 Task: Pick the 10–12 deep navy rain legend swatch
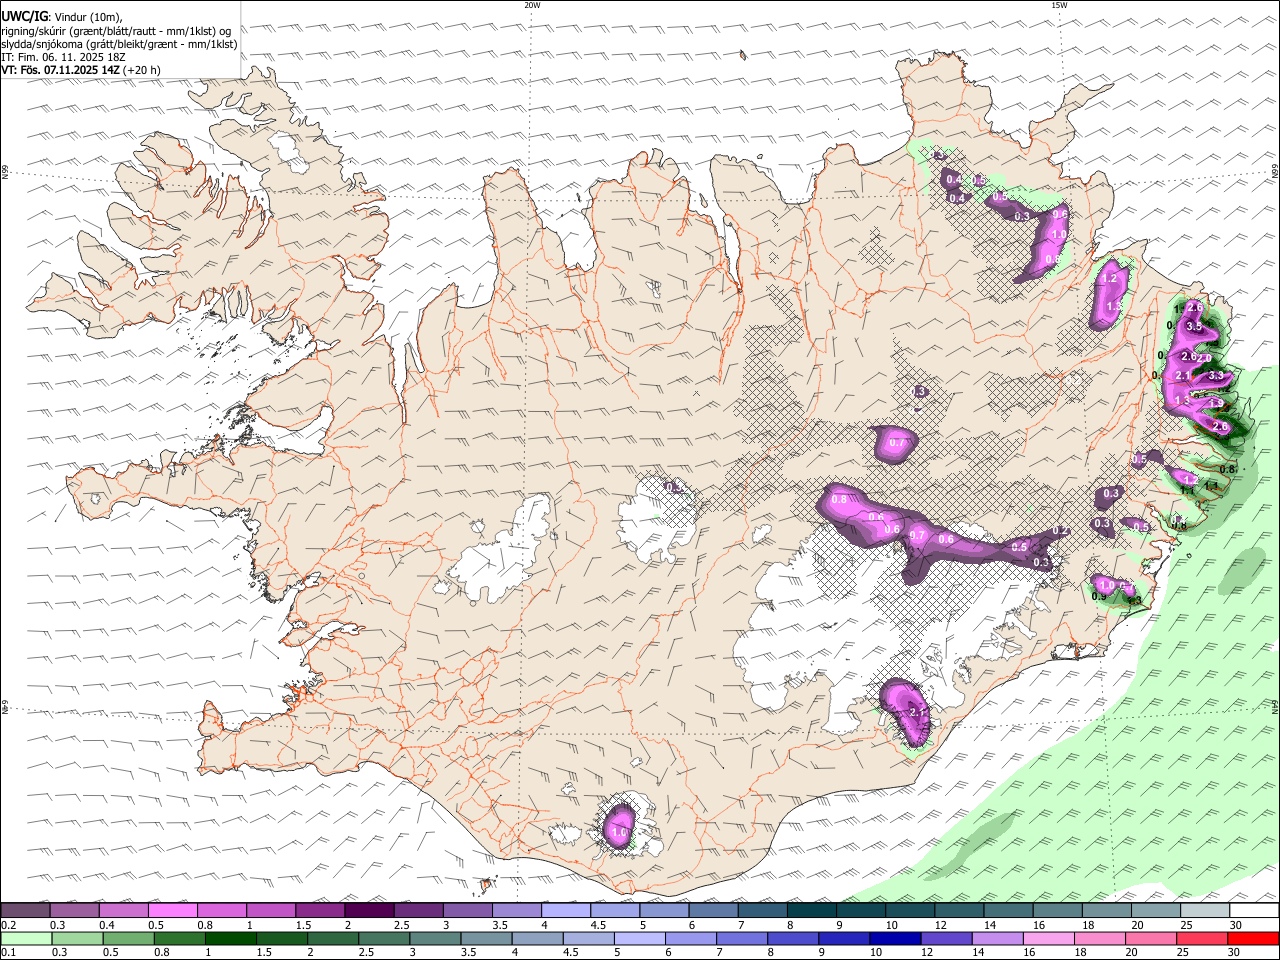click(896, 938)
